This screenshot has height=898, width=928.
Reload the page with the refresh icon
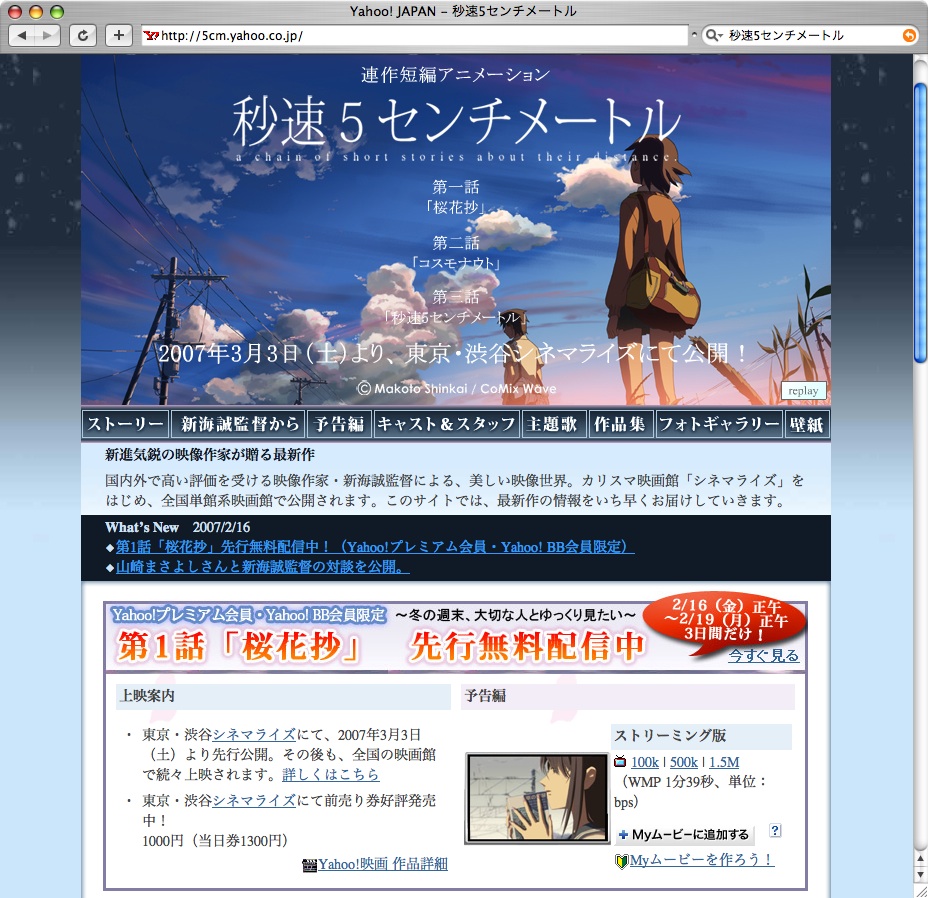tap(83, 36)
